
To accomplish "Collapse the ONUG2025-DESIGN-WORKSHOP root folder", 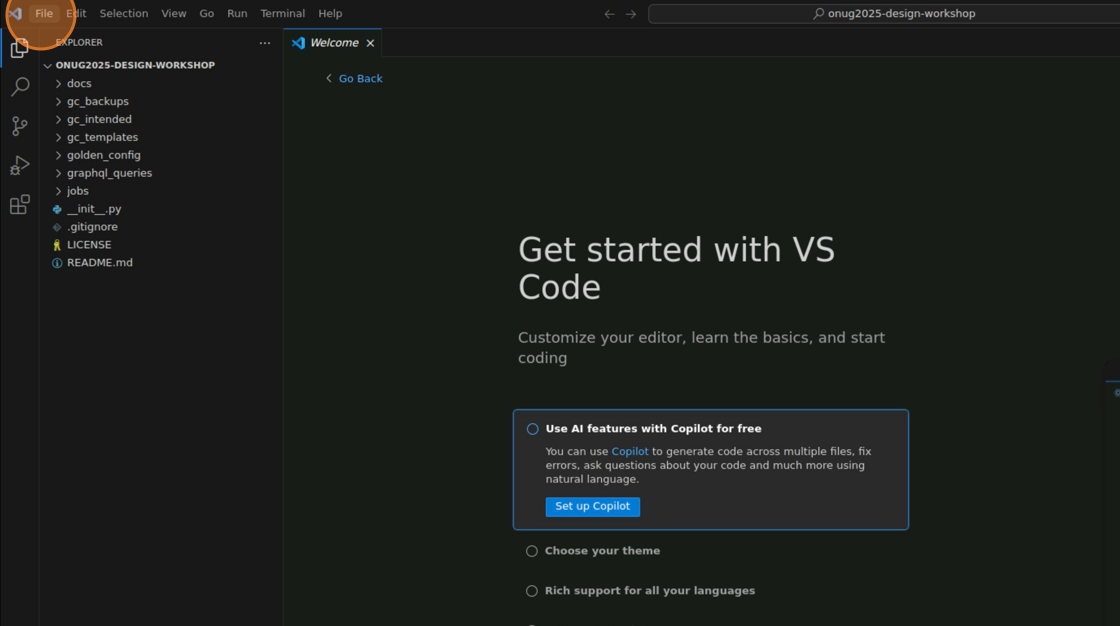I will point(48,66).
